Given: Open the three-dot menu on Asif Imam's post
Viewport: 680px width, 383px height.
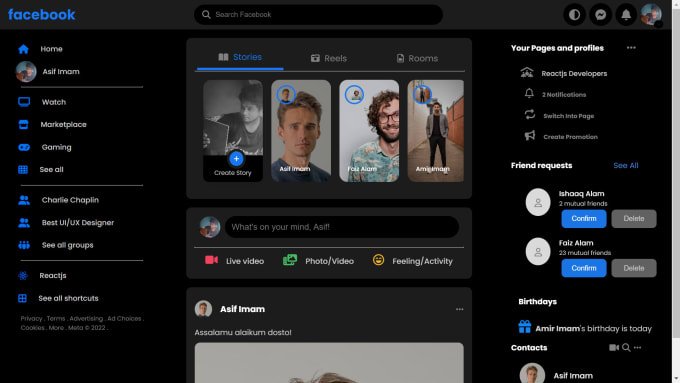Looking at the screenshot, I should (460, 309).
